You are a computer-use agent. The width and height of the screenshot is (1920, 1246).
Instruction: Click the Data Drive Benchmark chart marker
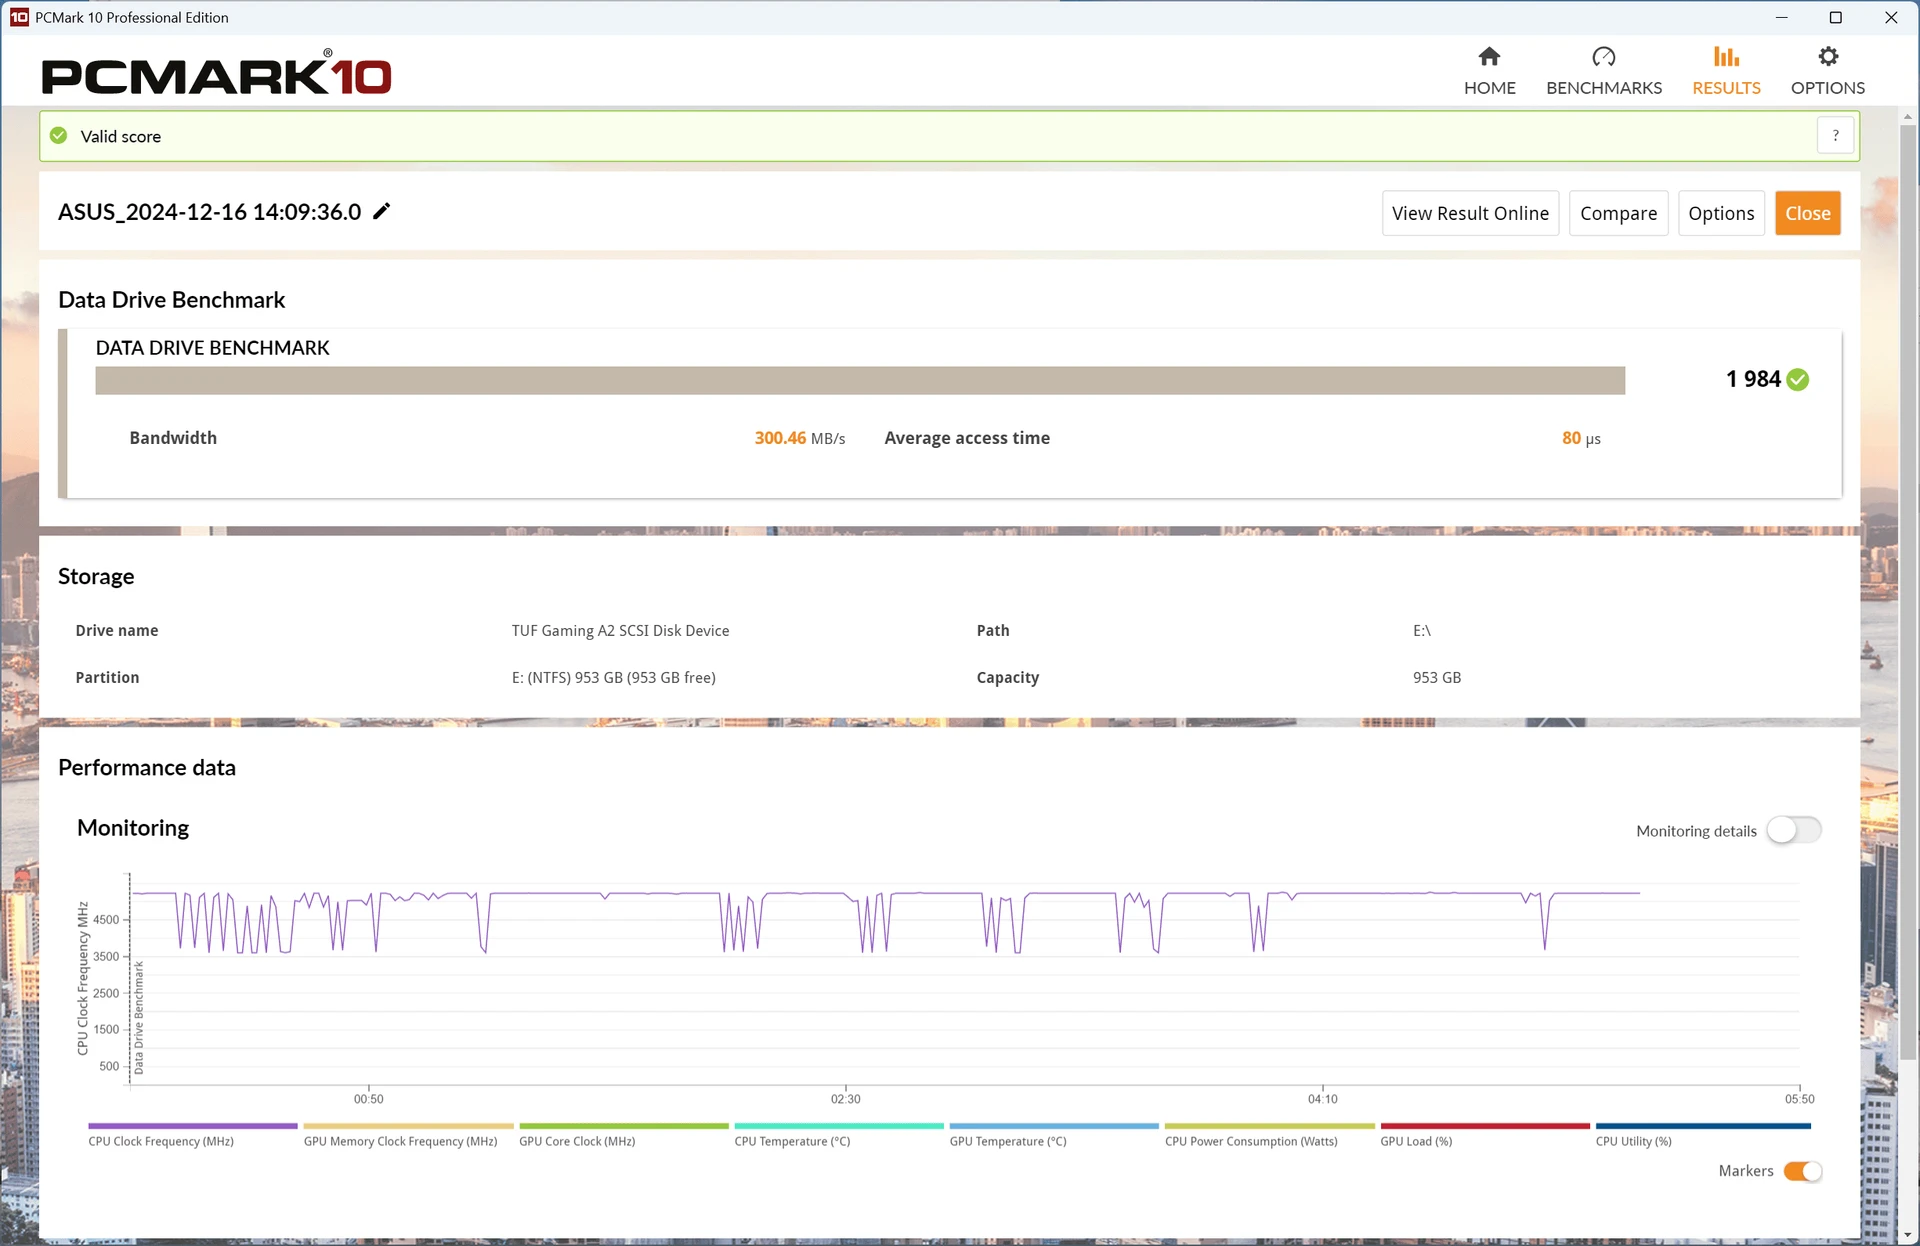coord(138,1017)
